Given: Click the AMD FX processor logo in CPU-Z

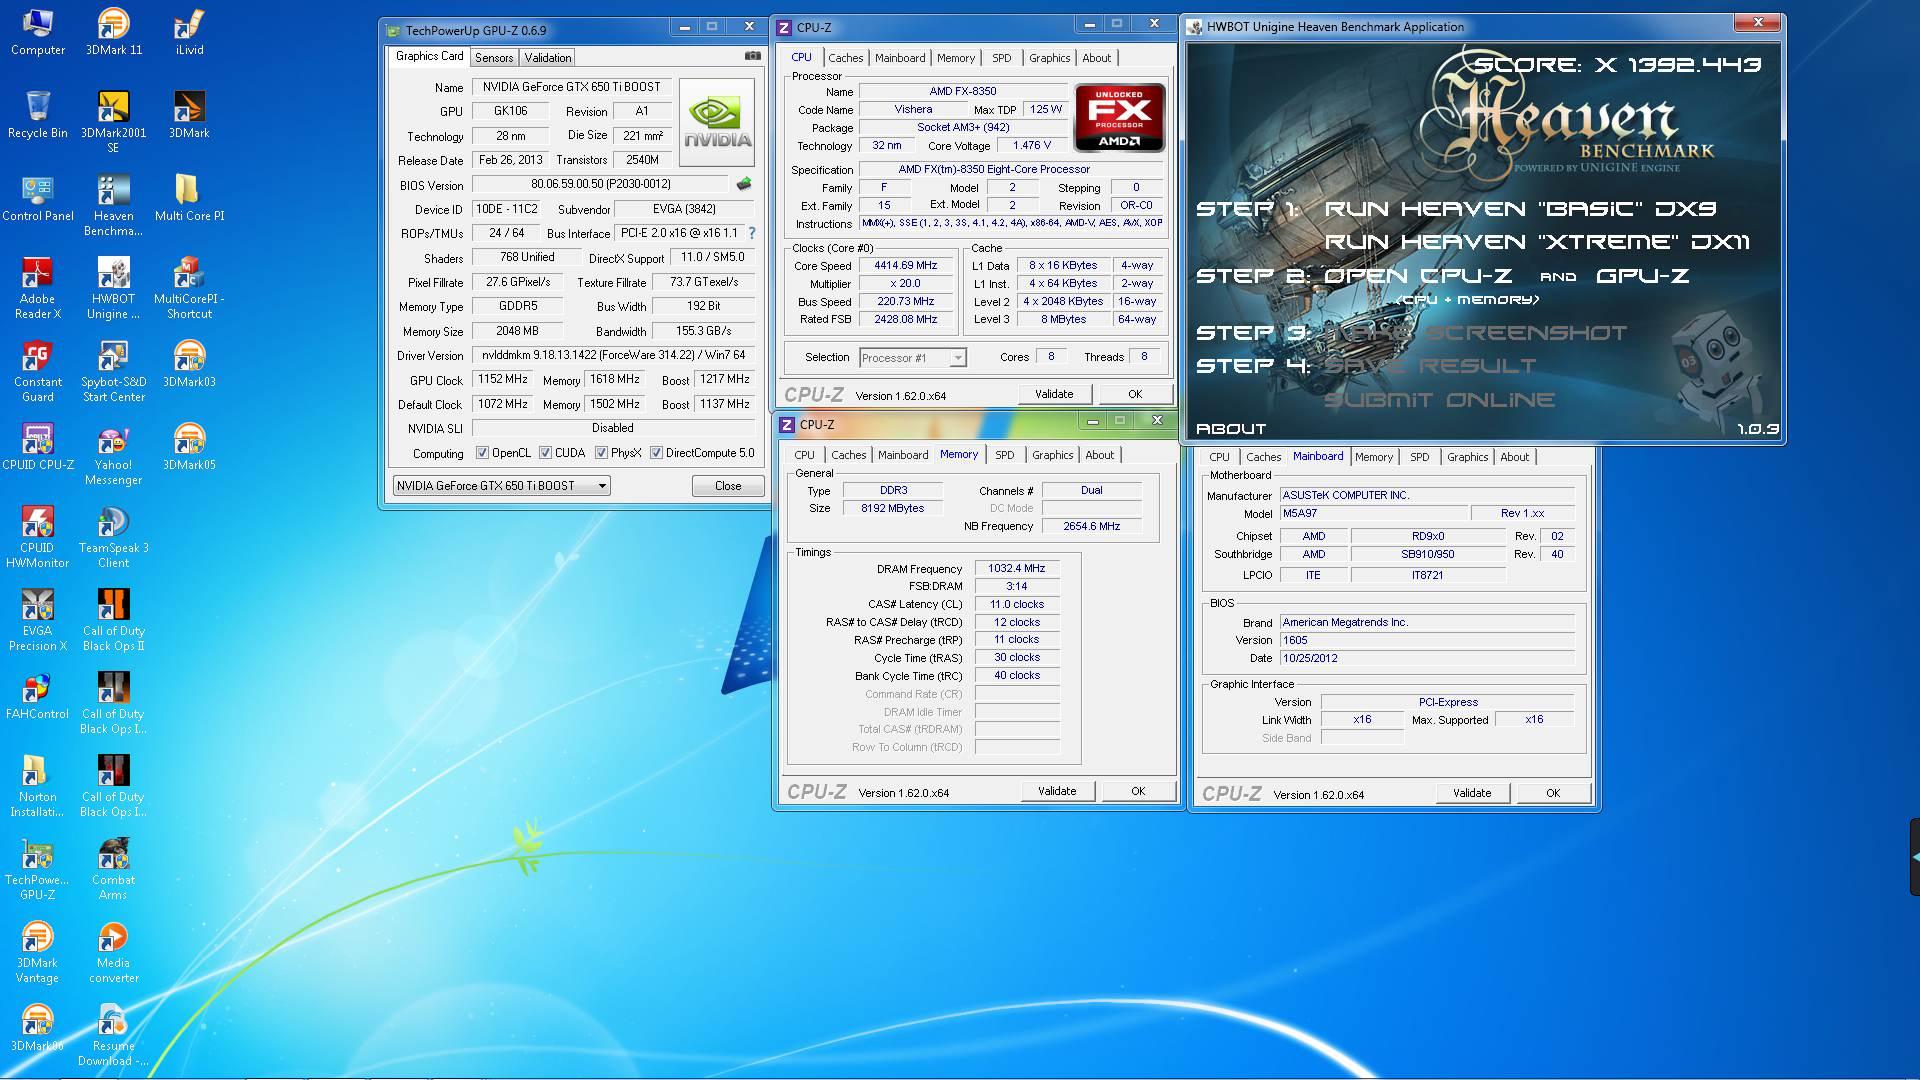Looking at the screenshot, I should point(1119,117).
